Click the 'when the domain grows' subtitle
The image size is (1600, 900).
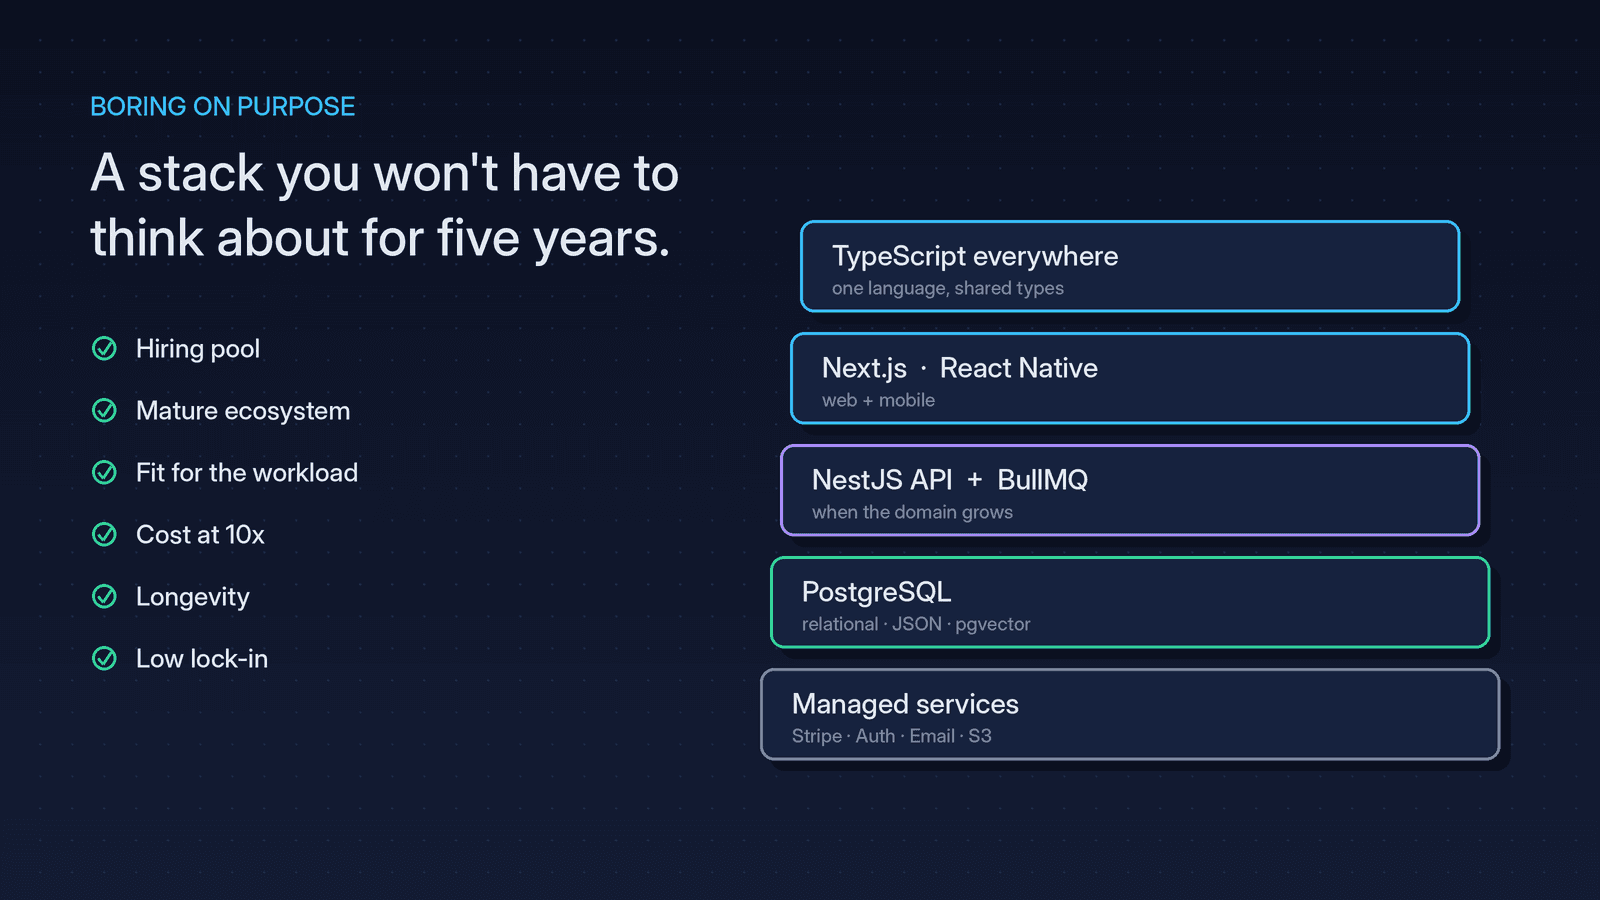coord(912,512)
